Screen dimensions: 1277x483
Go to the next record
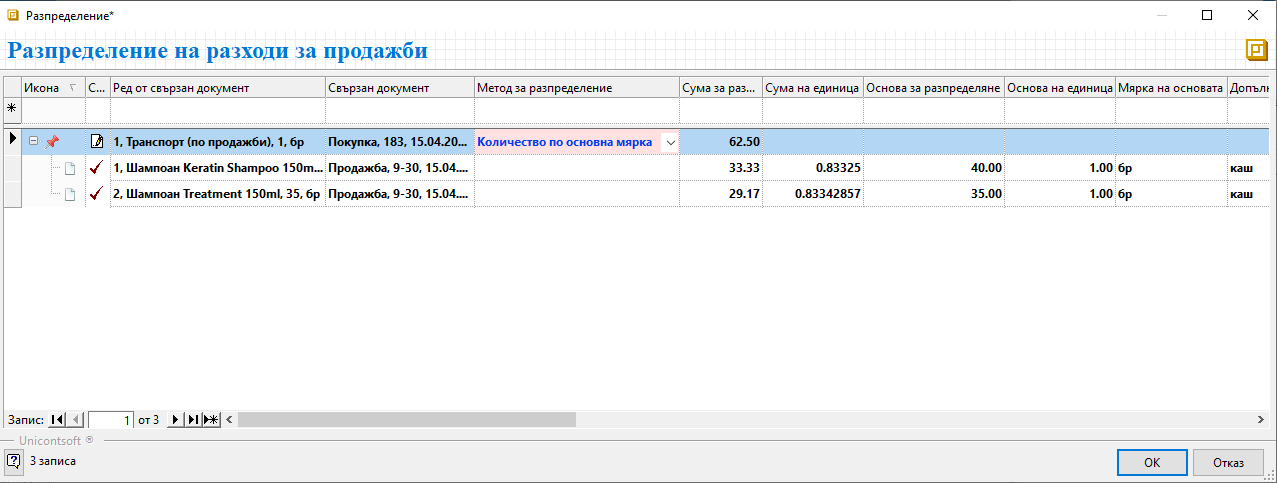tap(176, 420)
